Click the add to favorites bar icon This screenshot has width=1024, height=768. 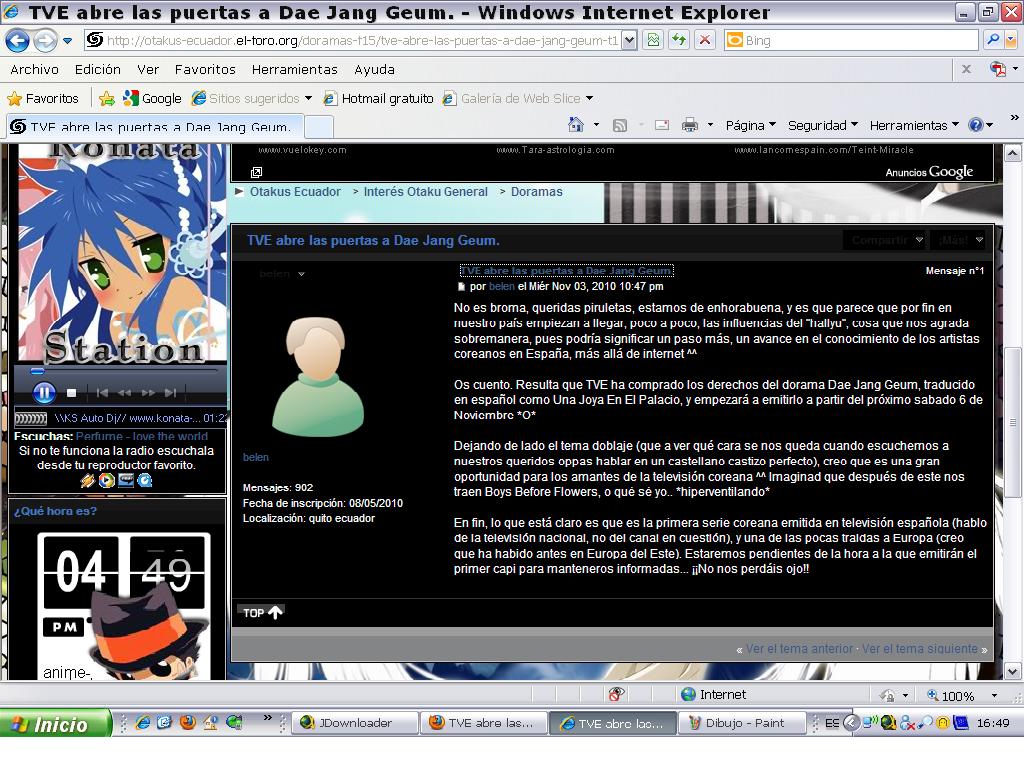(106, 99)
